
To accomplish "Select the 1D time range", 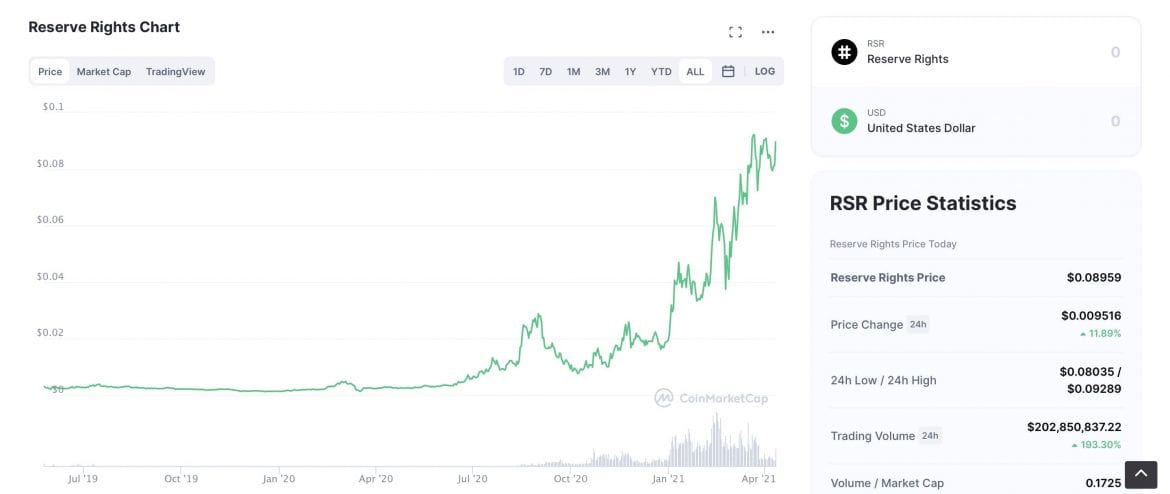I will coord(519,71).
